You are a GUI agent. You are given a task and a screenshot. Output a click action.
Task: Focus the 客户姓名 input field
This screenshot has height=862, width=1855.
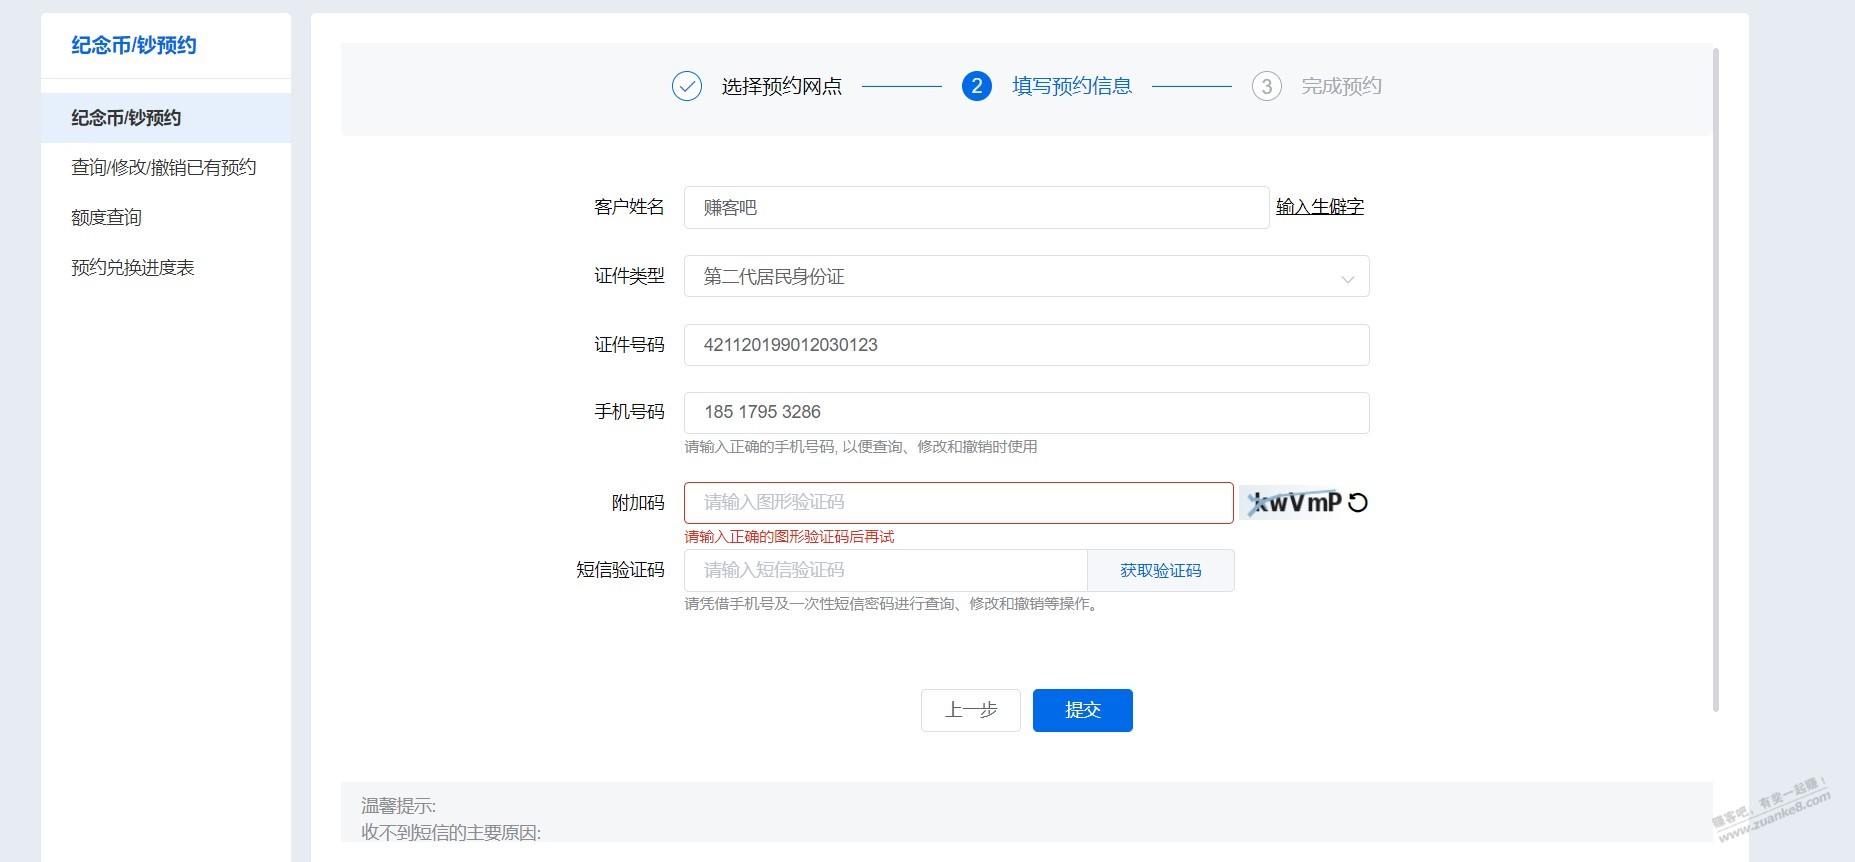click(976, 208)
